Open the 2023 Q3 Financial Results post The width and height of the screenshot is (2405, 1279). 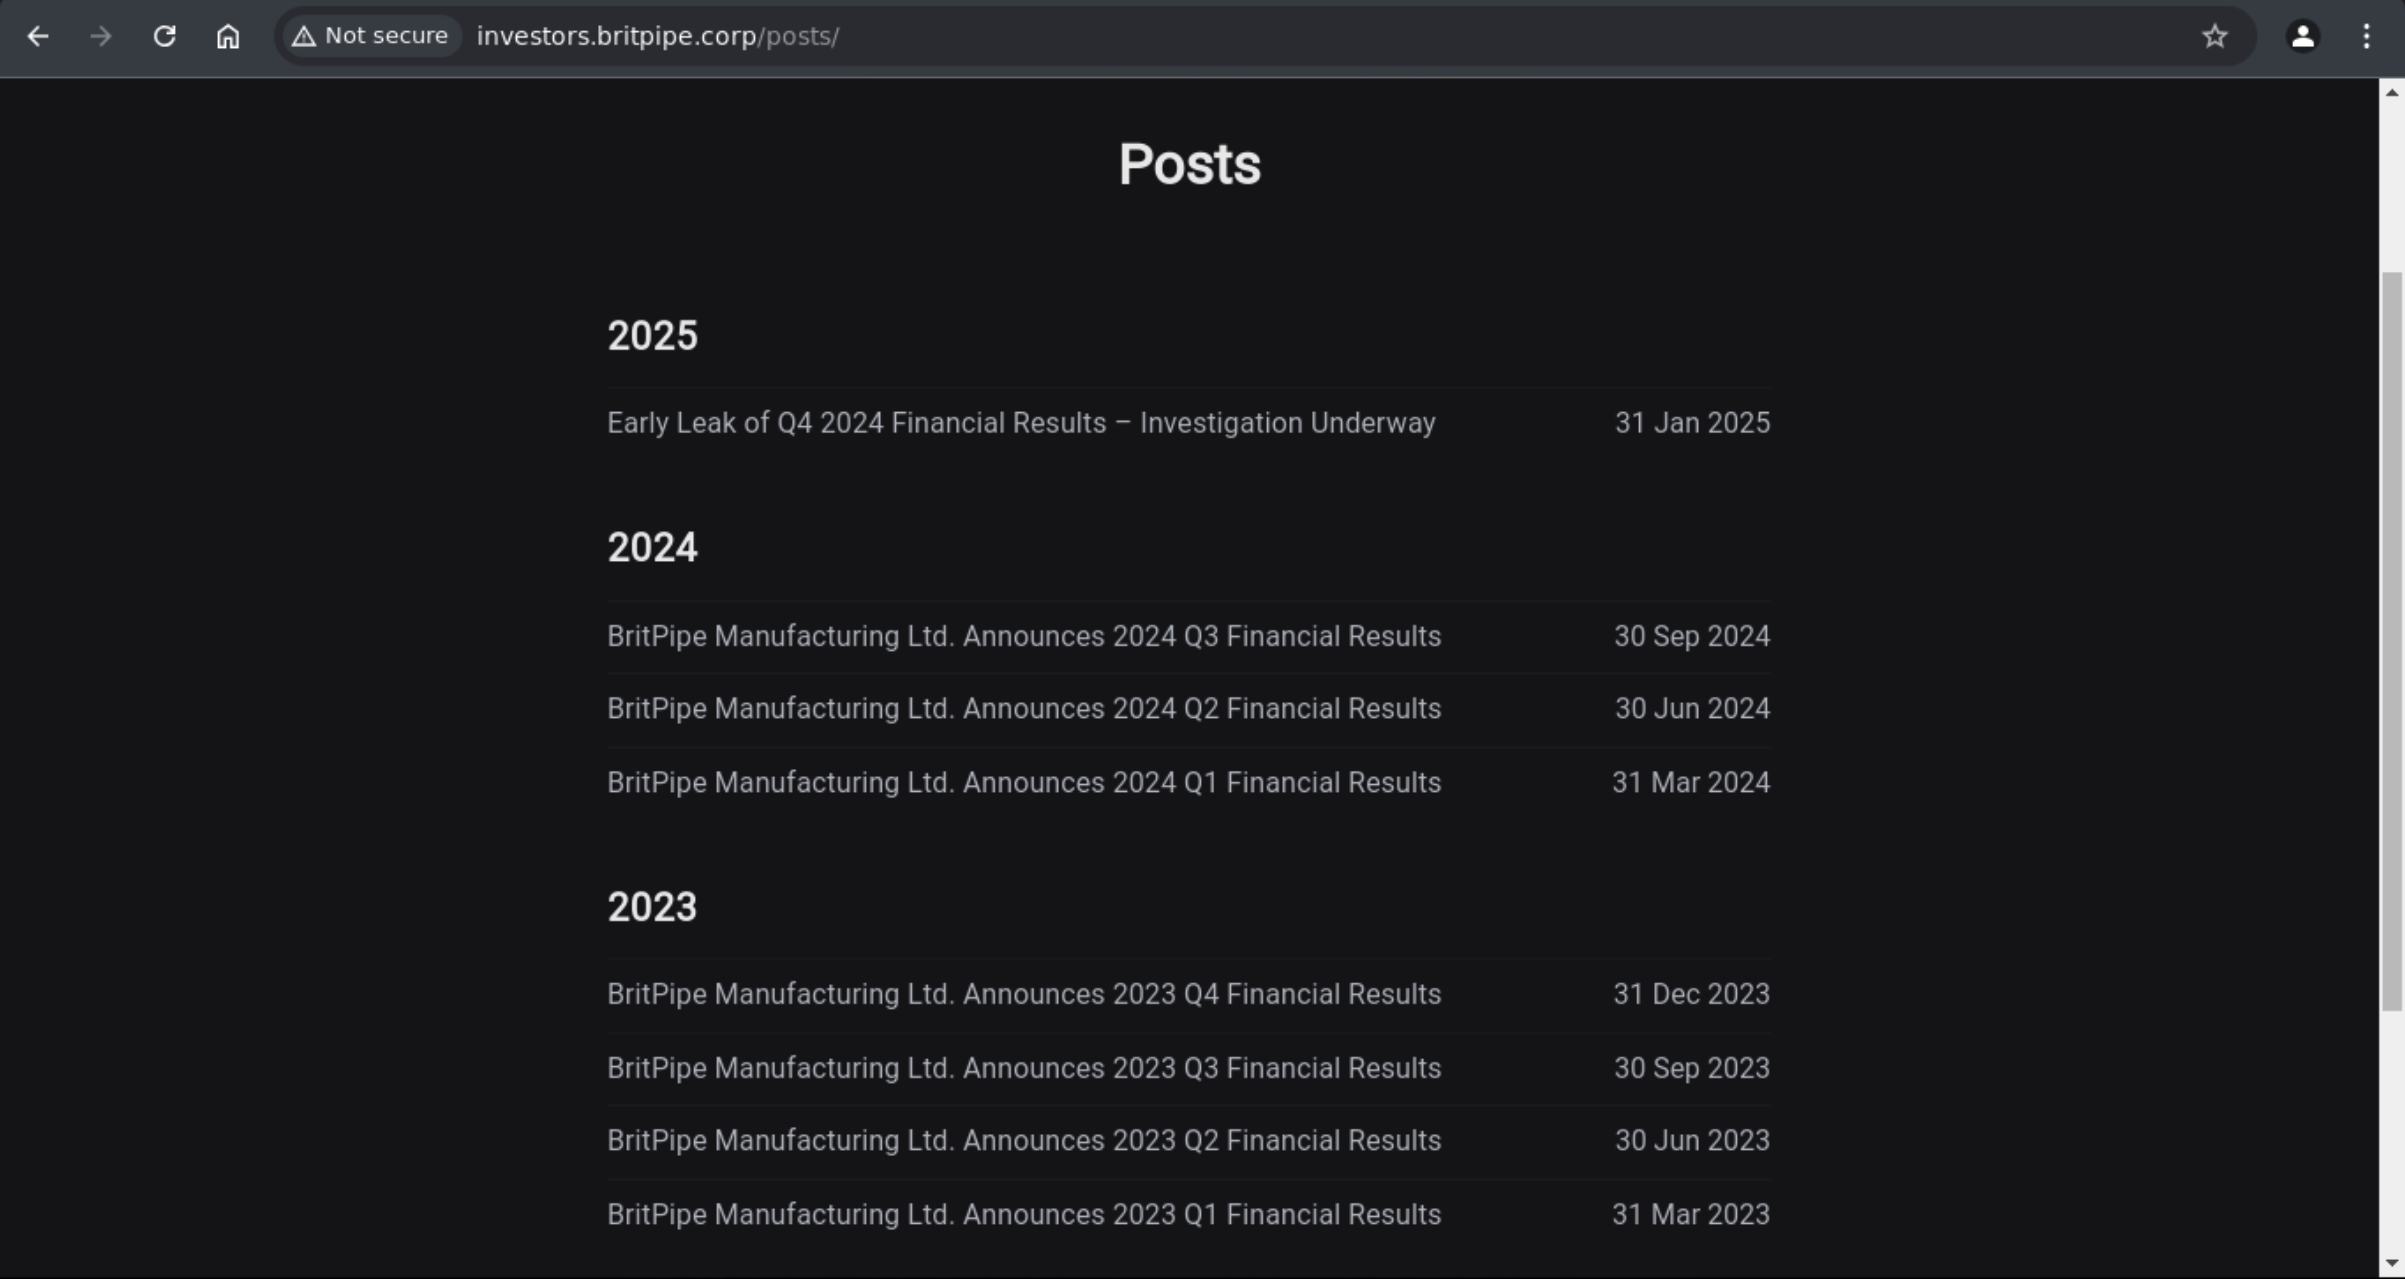coord(1024,1068)
